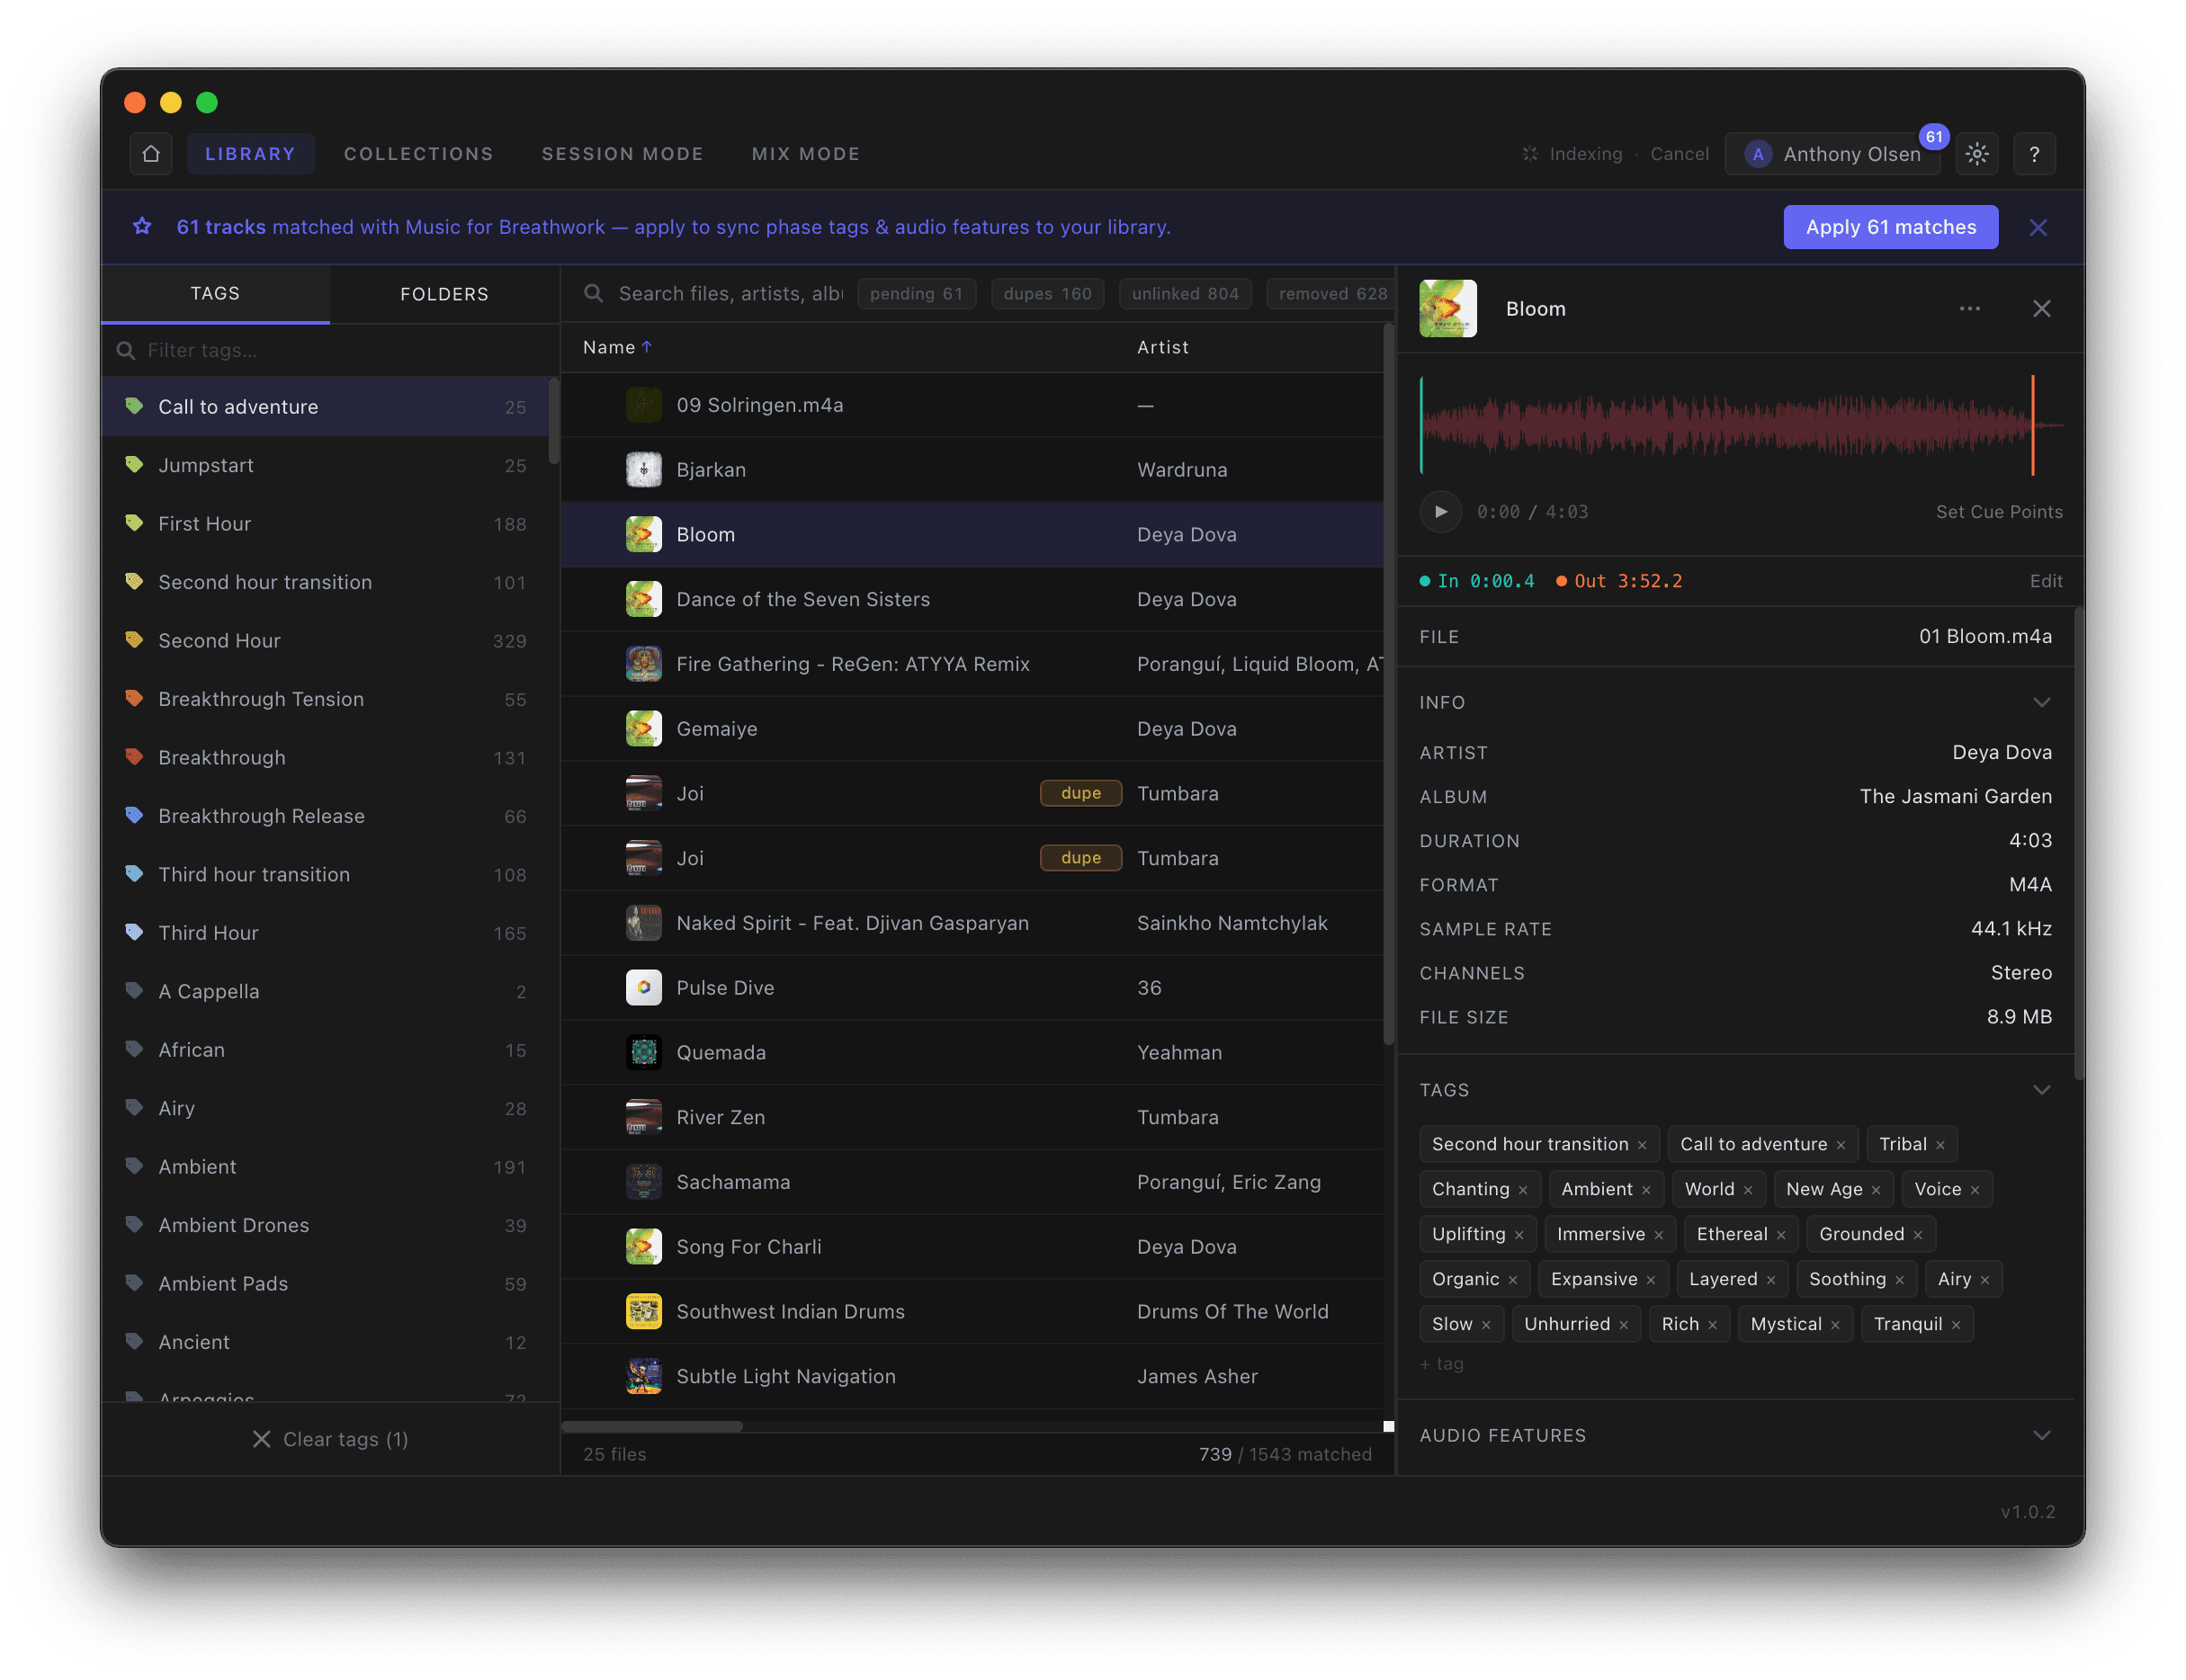Remove the Mystical tag from Bloom
Viewport: 2186px width, 1680px height.
tap(1835, 1325)
